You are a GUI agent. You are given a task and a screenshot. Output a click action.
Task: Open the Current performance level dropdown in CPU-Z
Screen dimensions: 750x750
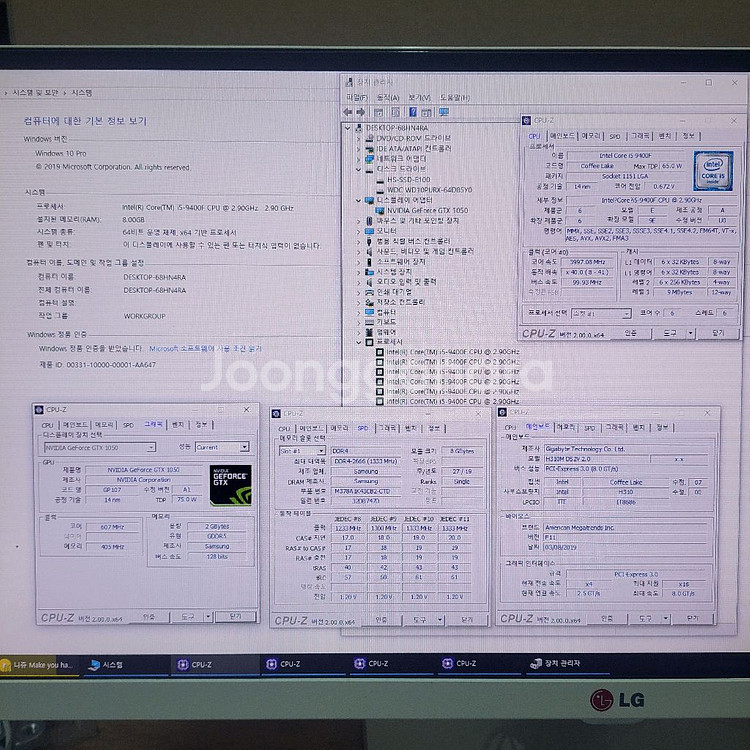(x=222, y=447)
